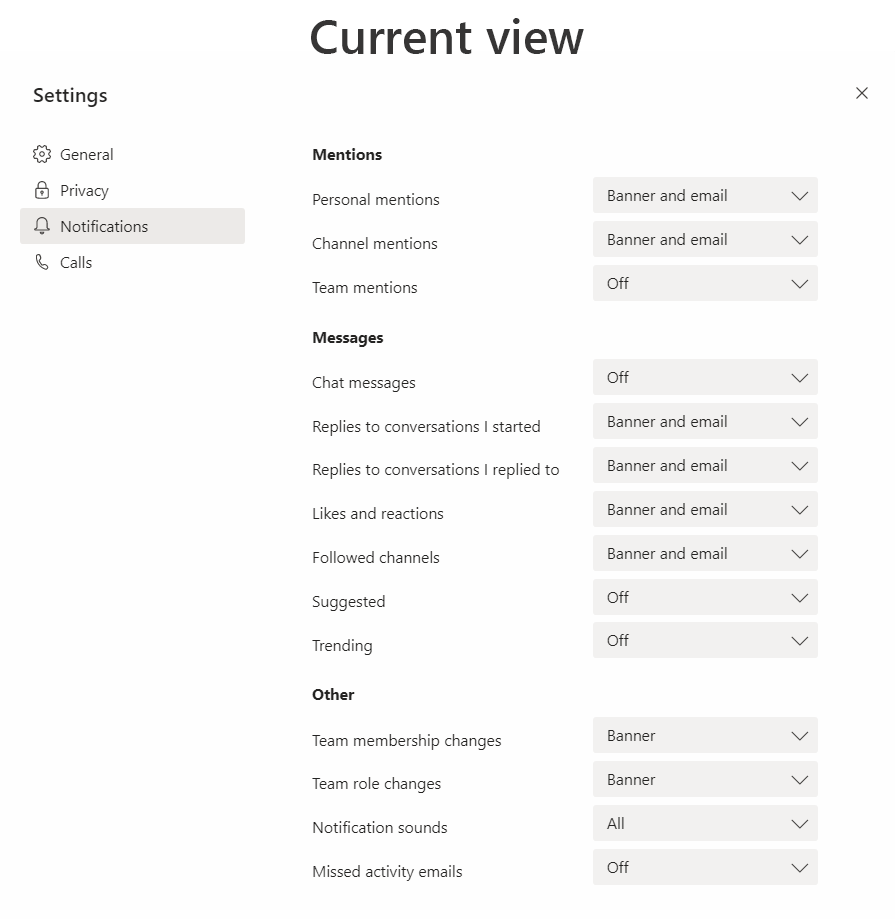Open the Team membership changes dropdown

[x=705, y=736]
